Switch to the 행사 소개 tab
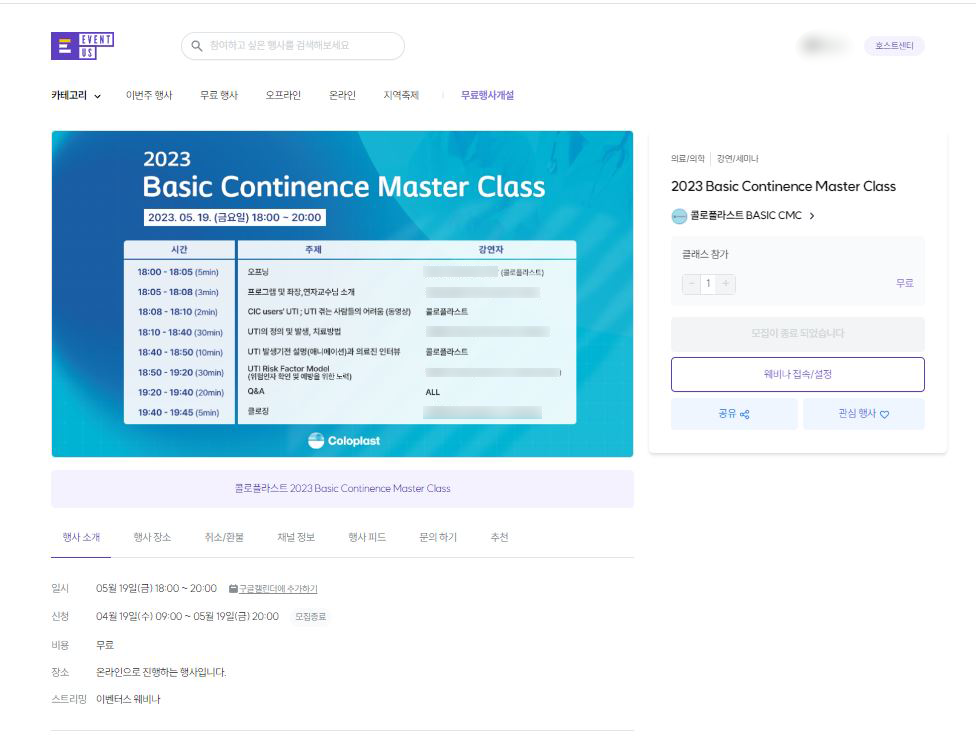 (81, 537)
